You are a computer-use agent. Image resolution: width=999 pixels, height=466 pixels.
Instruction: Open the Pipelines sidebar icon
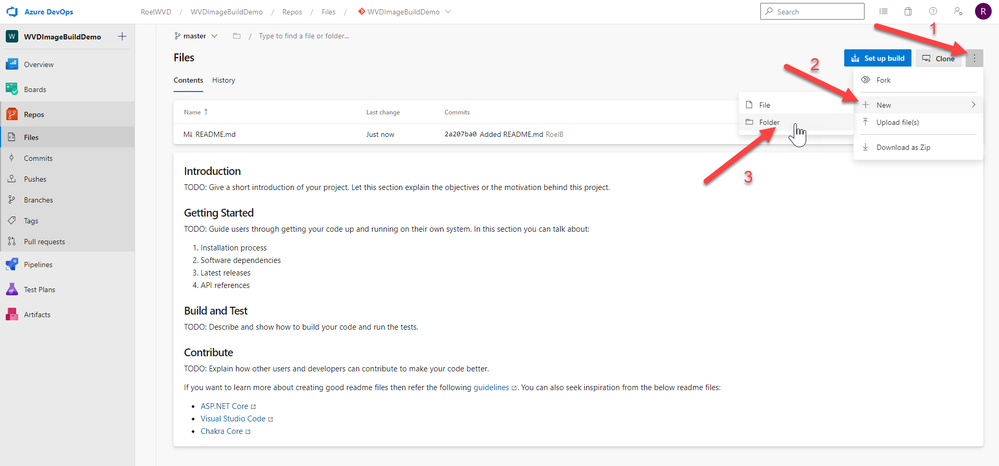(x=11, y=265)
